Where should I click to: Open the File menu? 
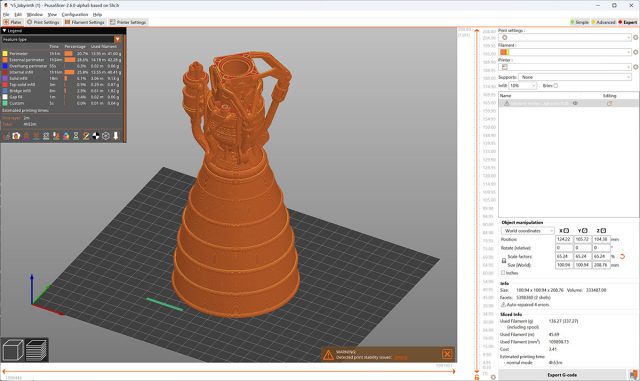tap(6, 14)
